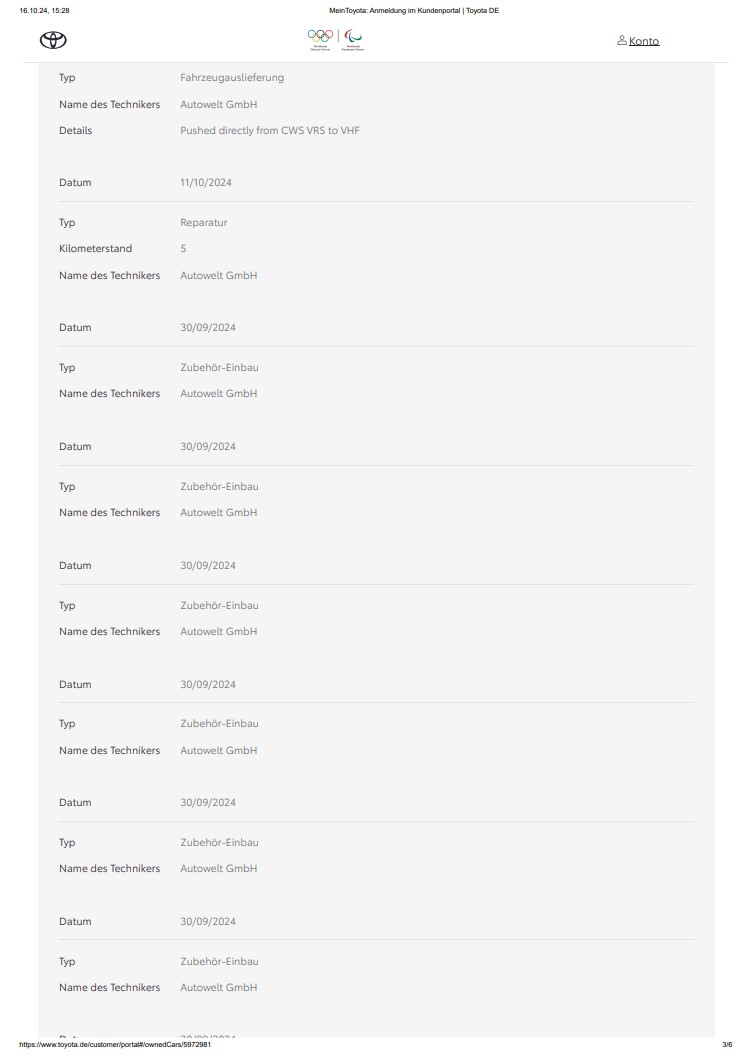This screenshot has height=1061, width=751.
Task: Open the Konto account link
Action: (x=643, y=41)
